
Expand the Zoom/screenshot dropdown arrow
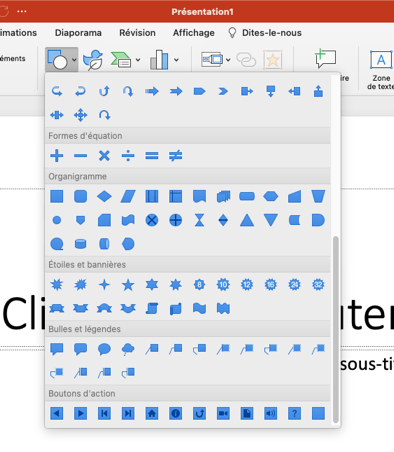228,60
